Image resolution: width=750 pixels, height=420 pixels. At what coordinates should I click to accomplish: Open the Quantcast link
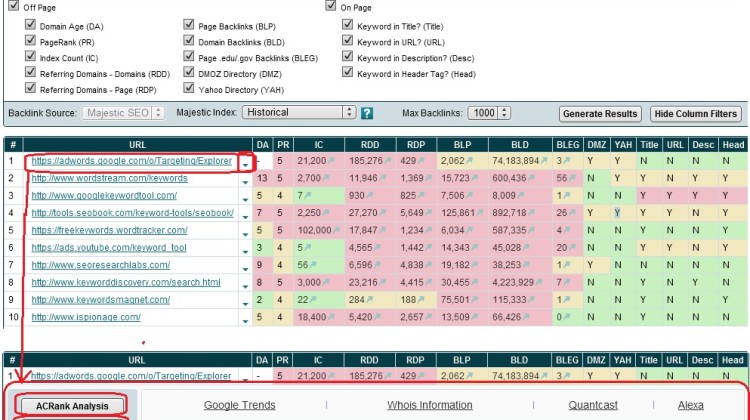click(593, 405)
